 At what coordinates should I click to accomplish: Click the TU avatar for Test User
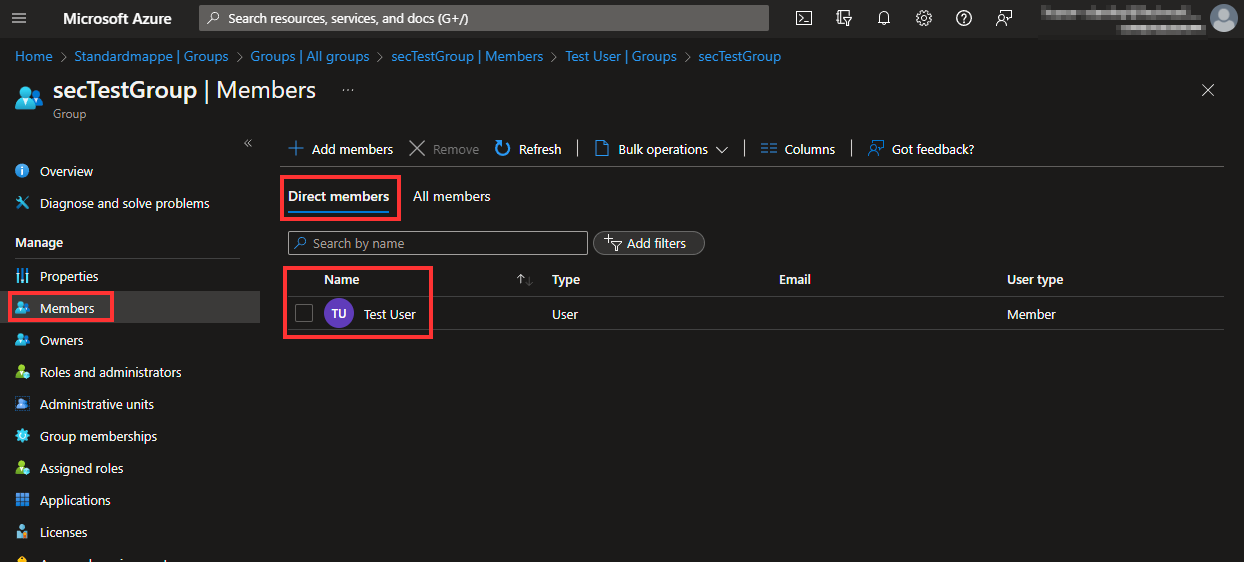tap(339, 314)
